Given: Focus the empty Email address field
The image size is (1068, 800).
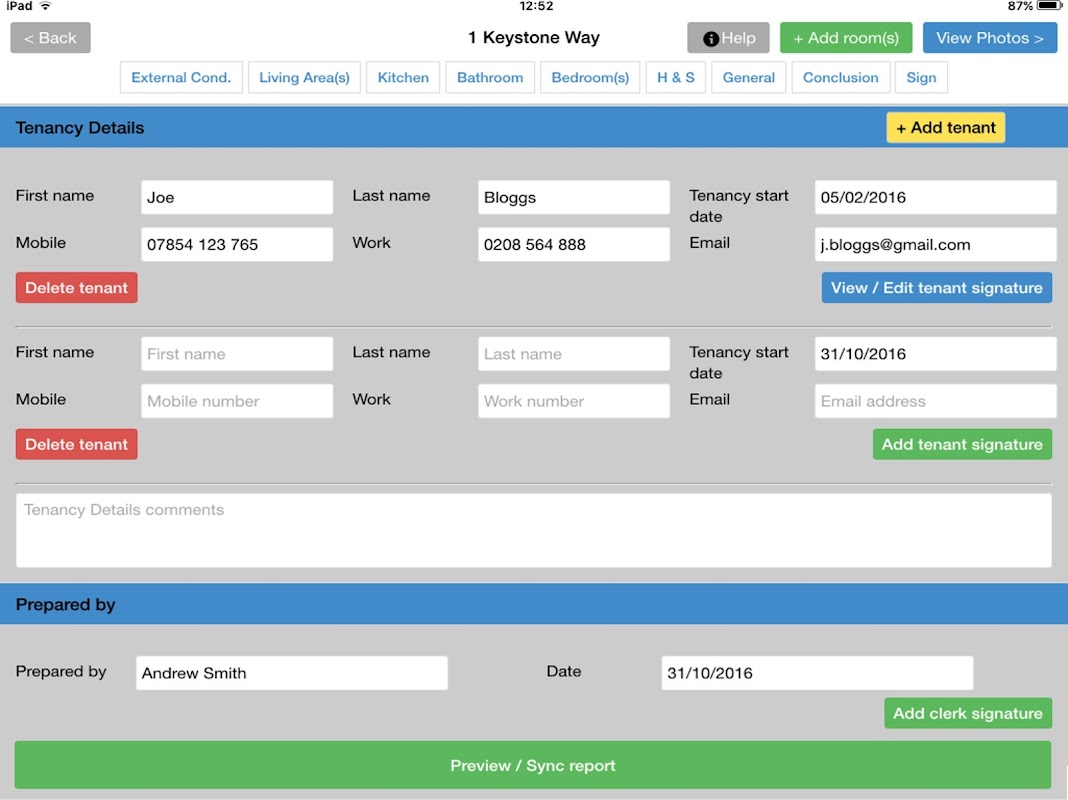Looking at the screenshot, I should 935,401.
